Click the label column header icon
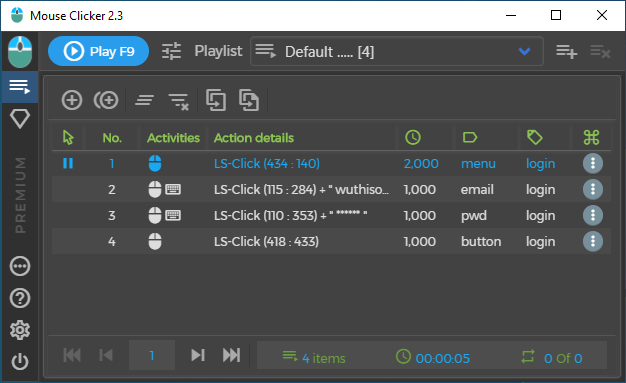626x383 pixels. [470, 137]
